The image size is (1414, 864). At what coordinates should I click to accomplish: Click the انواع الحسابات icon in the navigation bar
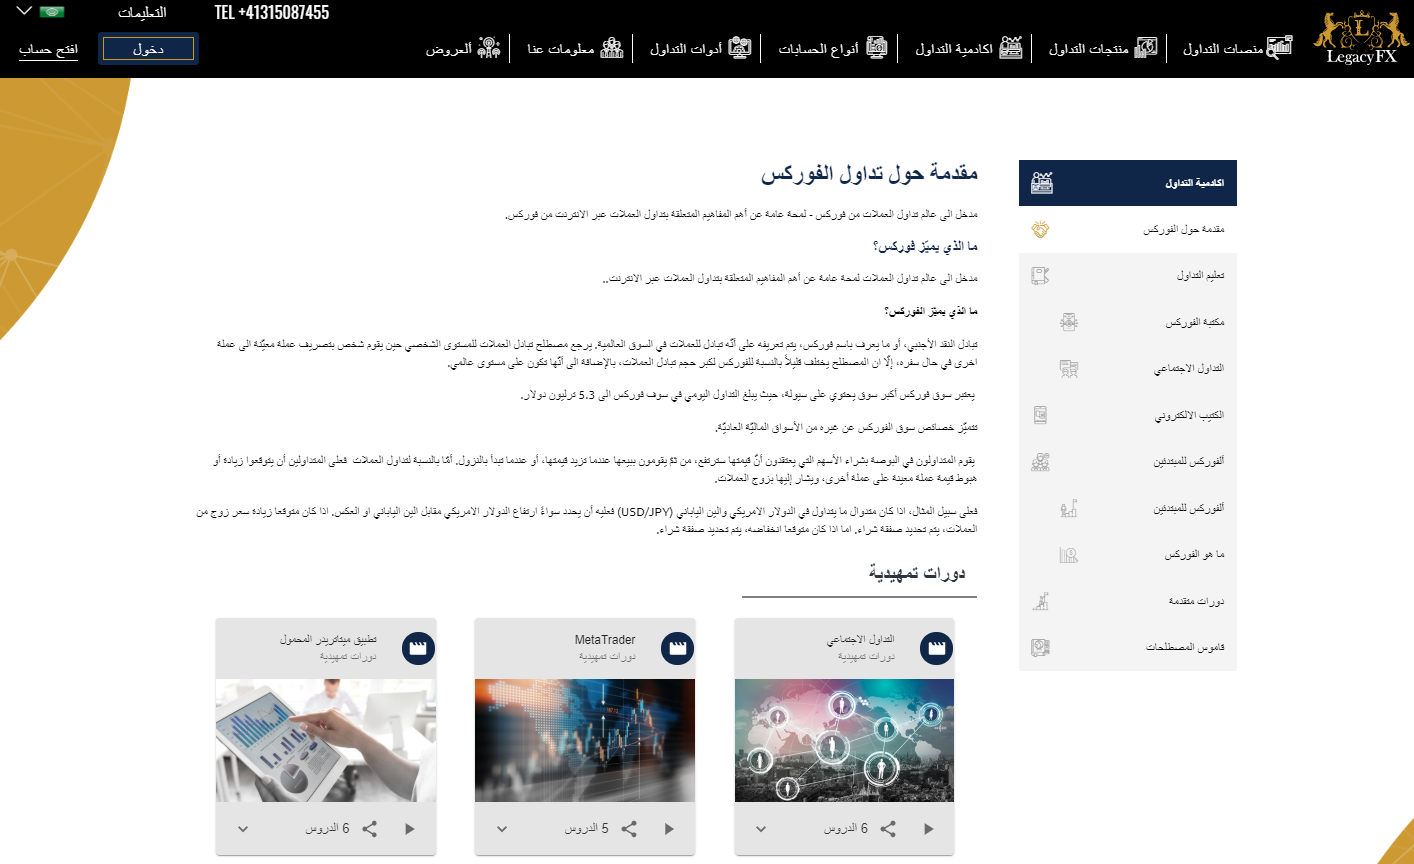(876, 47)
